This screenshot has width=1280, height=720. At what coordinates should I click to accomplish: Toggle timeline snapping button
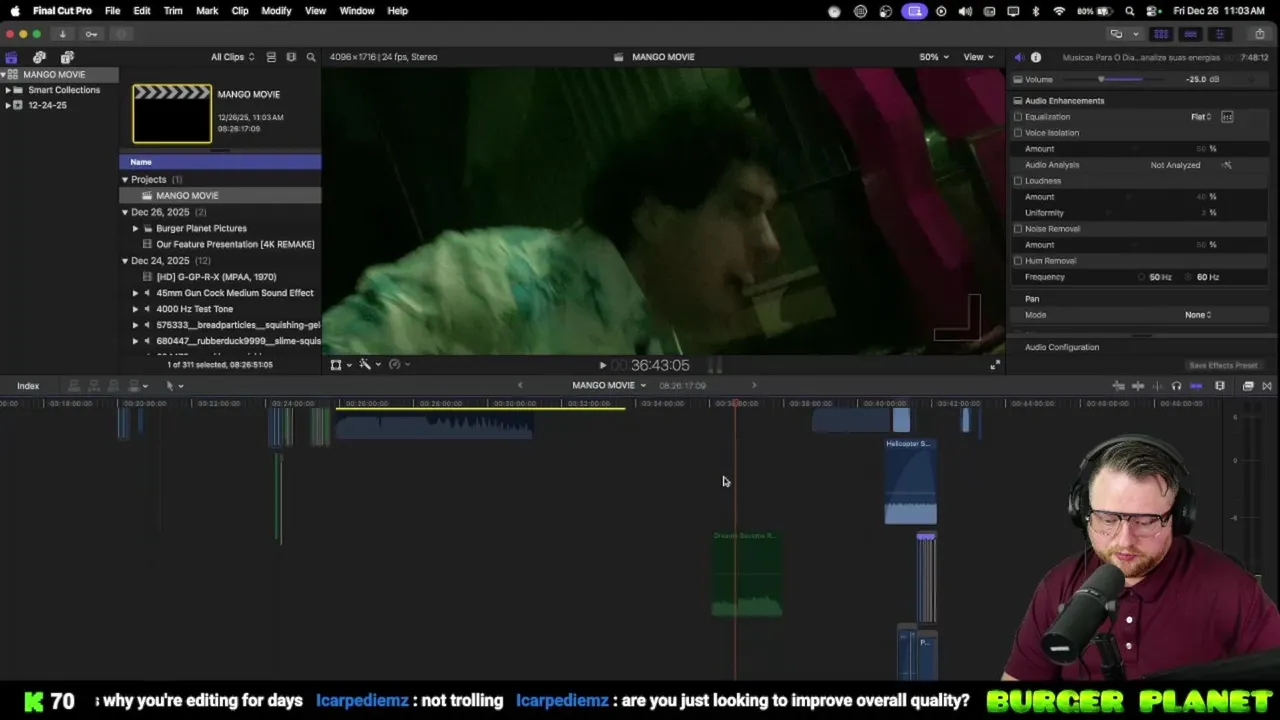[x=1196, y=386]
